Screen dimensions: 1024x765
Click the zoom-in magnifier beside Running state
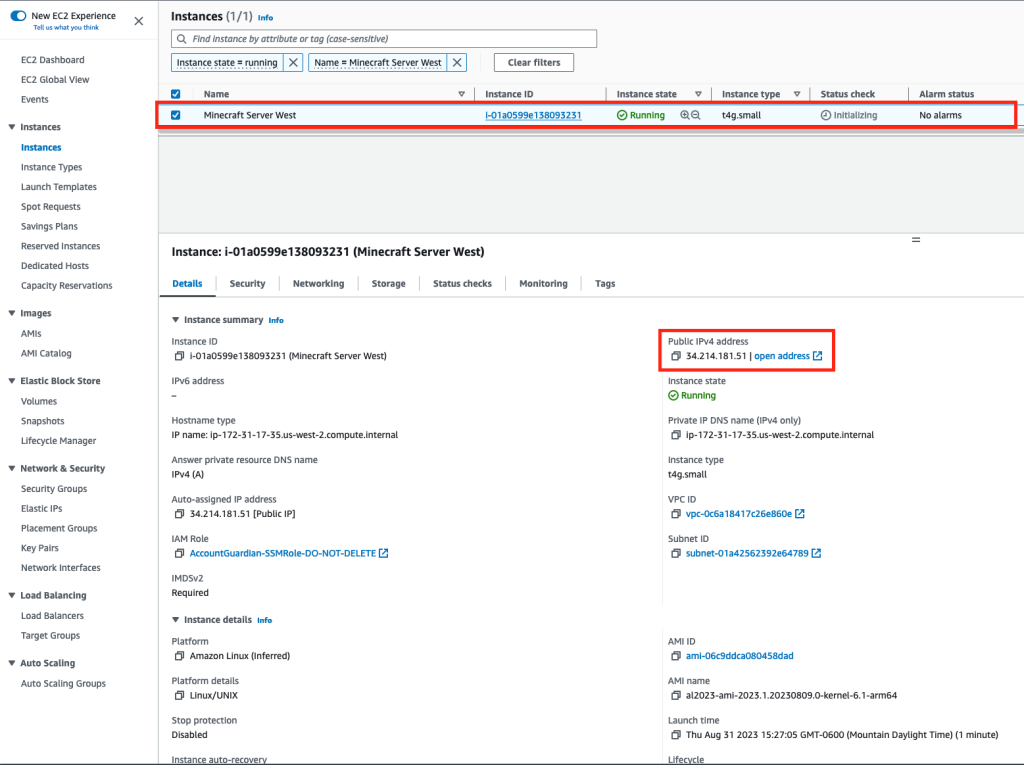click(685, 114)
